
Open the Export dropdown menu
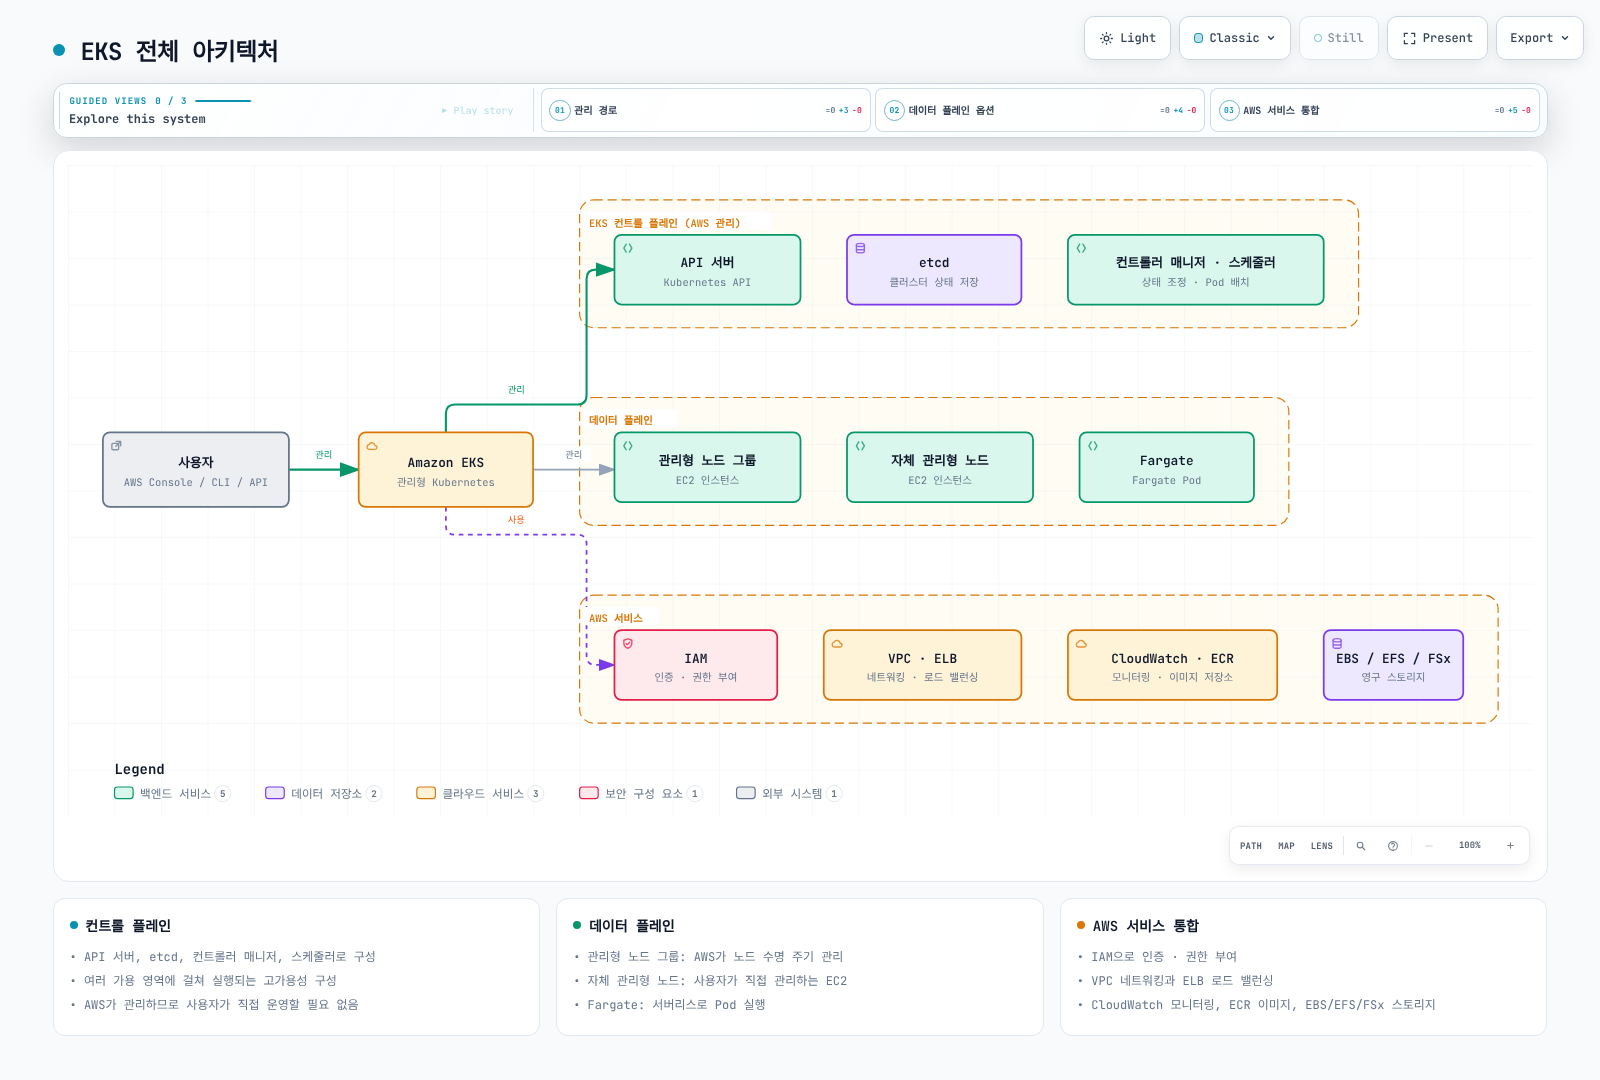pos(1540,38)
